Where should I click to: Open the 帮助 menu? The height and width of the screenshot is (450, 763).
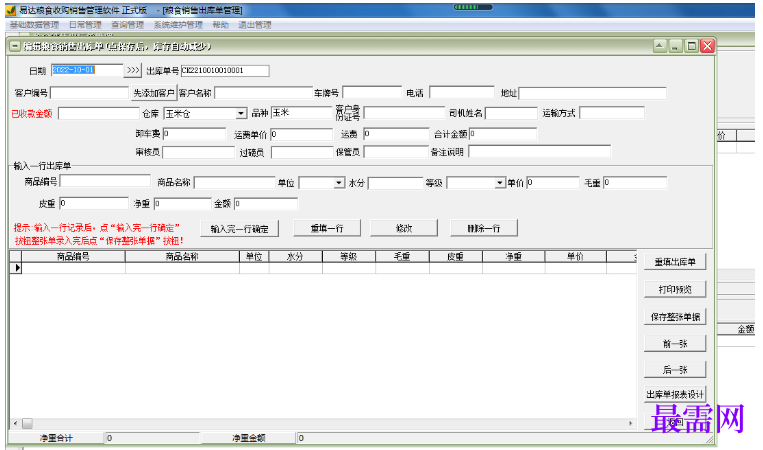tap(220, 25)
